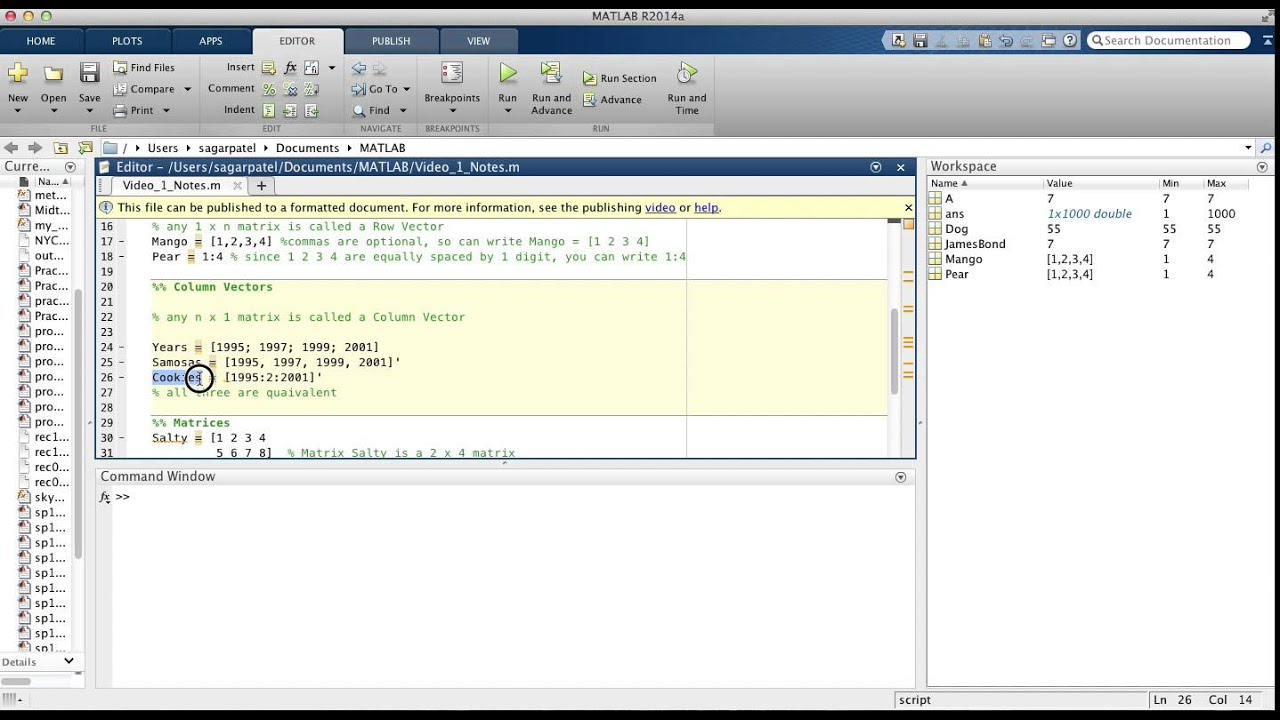Click line 24 breakpoint dash in editor
The image size is (1280, 720).
coord(122,348)
